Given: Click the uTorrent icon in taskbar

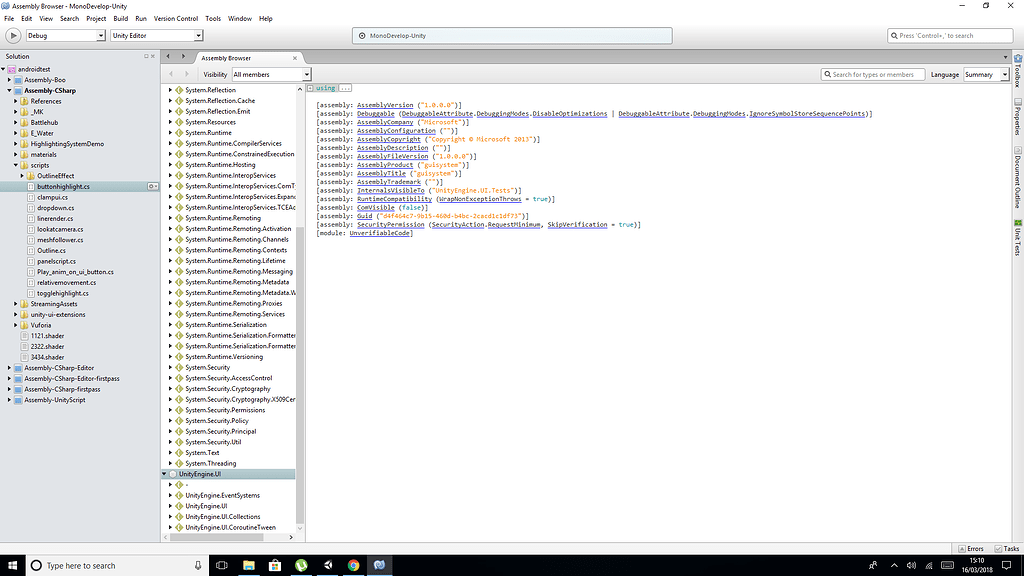Looking at the screenshot, I should point(300,565).
